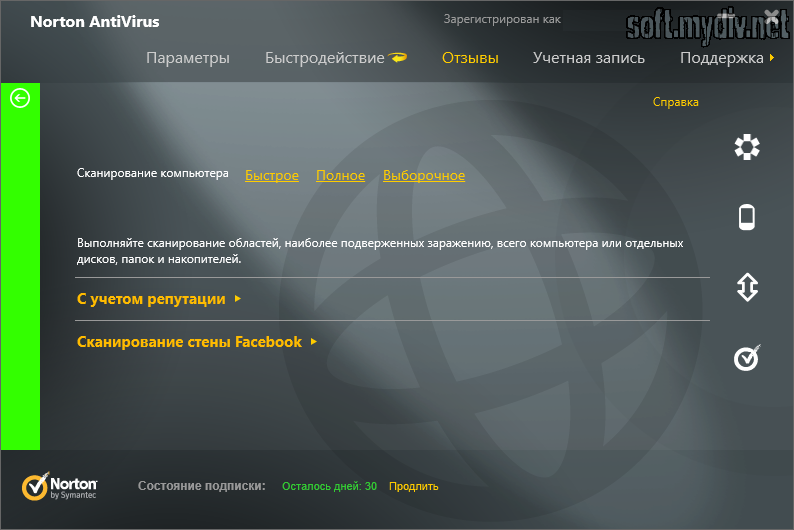Image resolution: width=794 pixels, height=530 pixels.
Task: Click the up-down arrows network icon
Action: click(747, 288)
